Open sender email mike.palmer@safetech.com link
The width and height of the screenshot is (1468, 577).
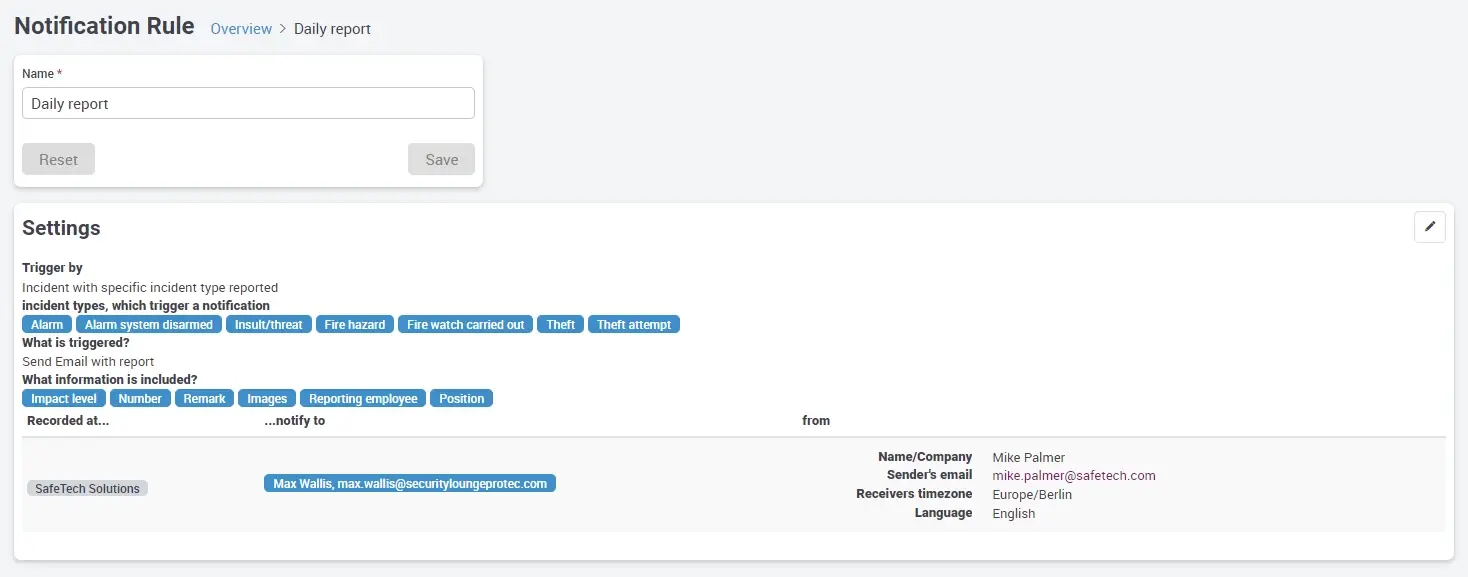(1073, 476)
